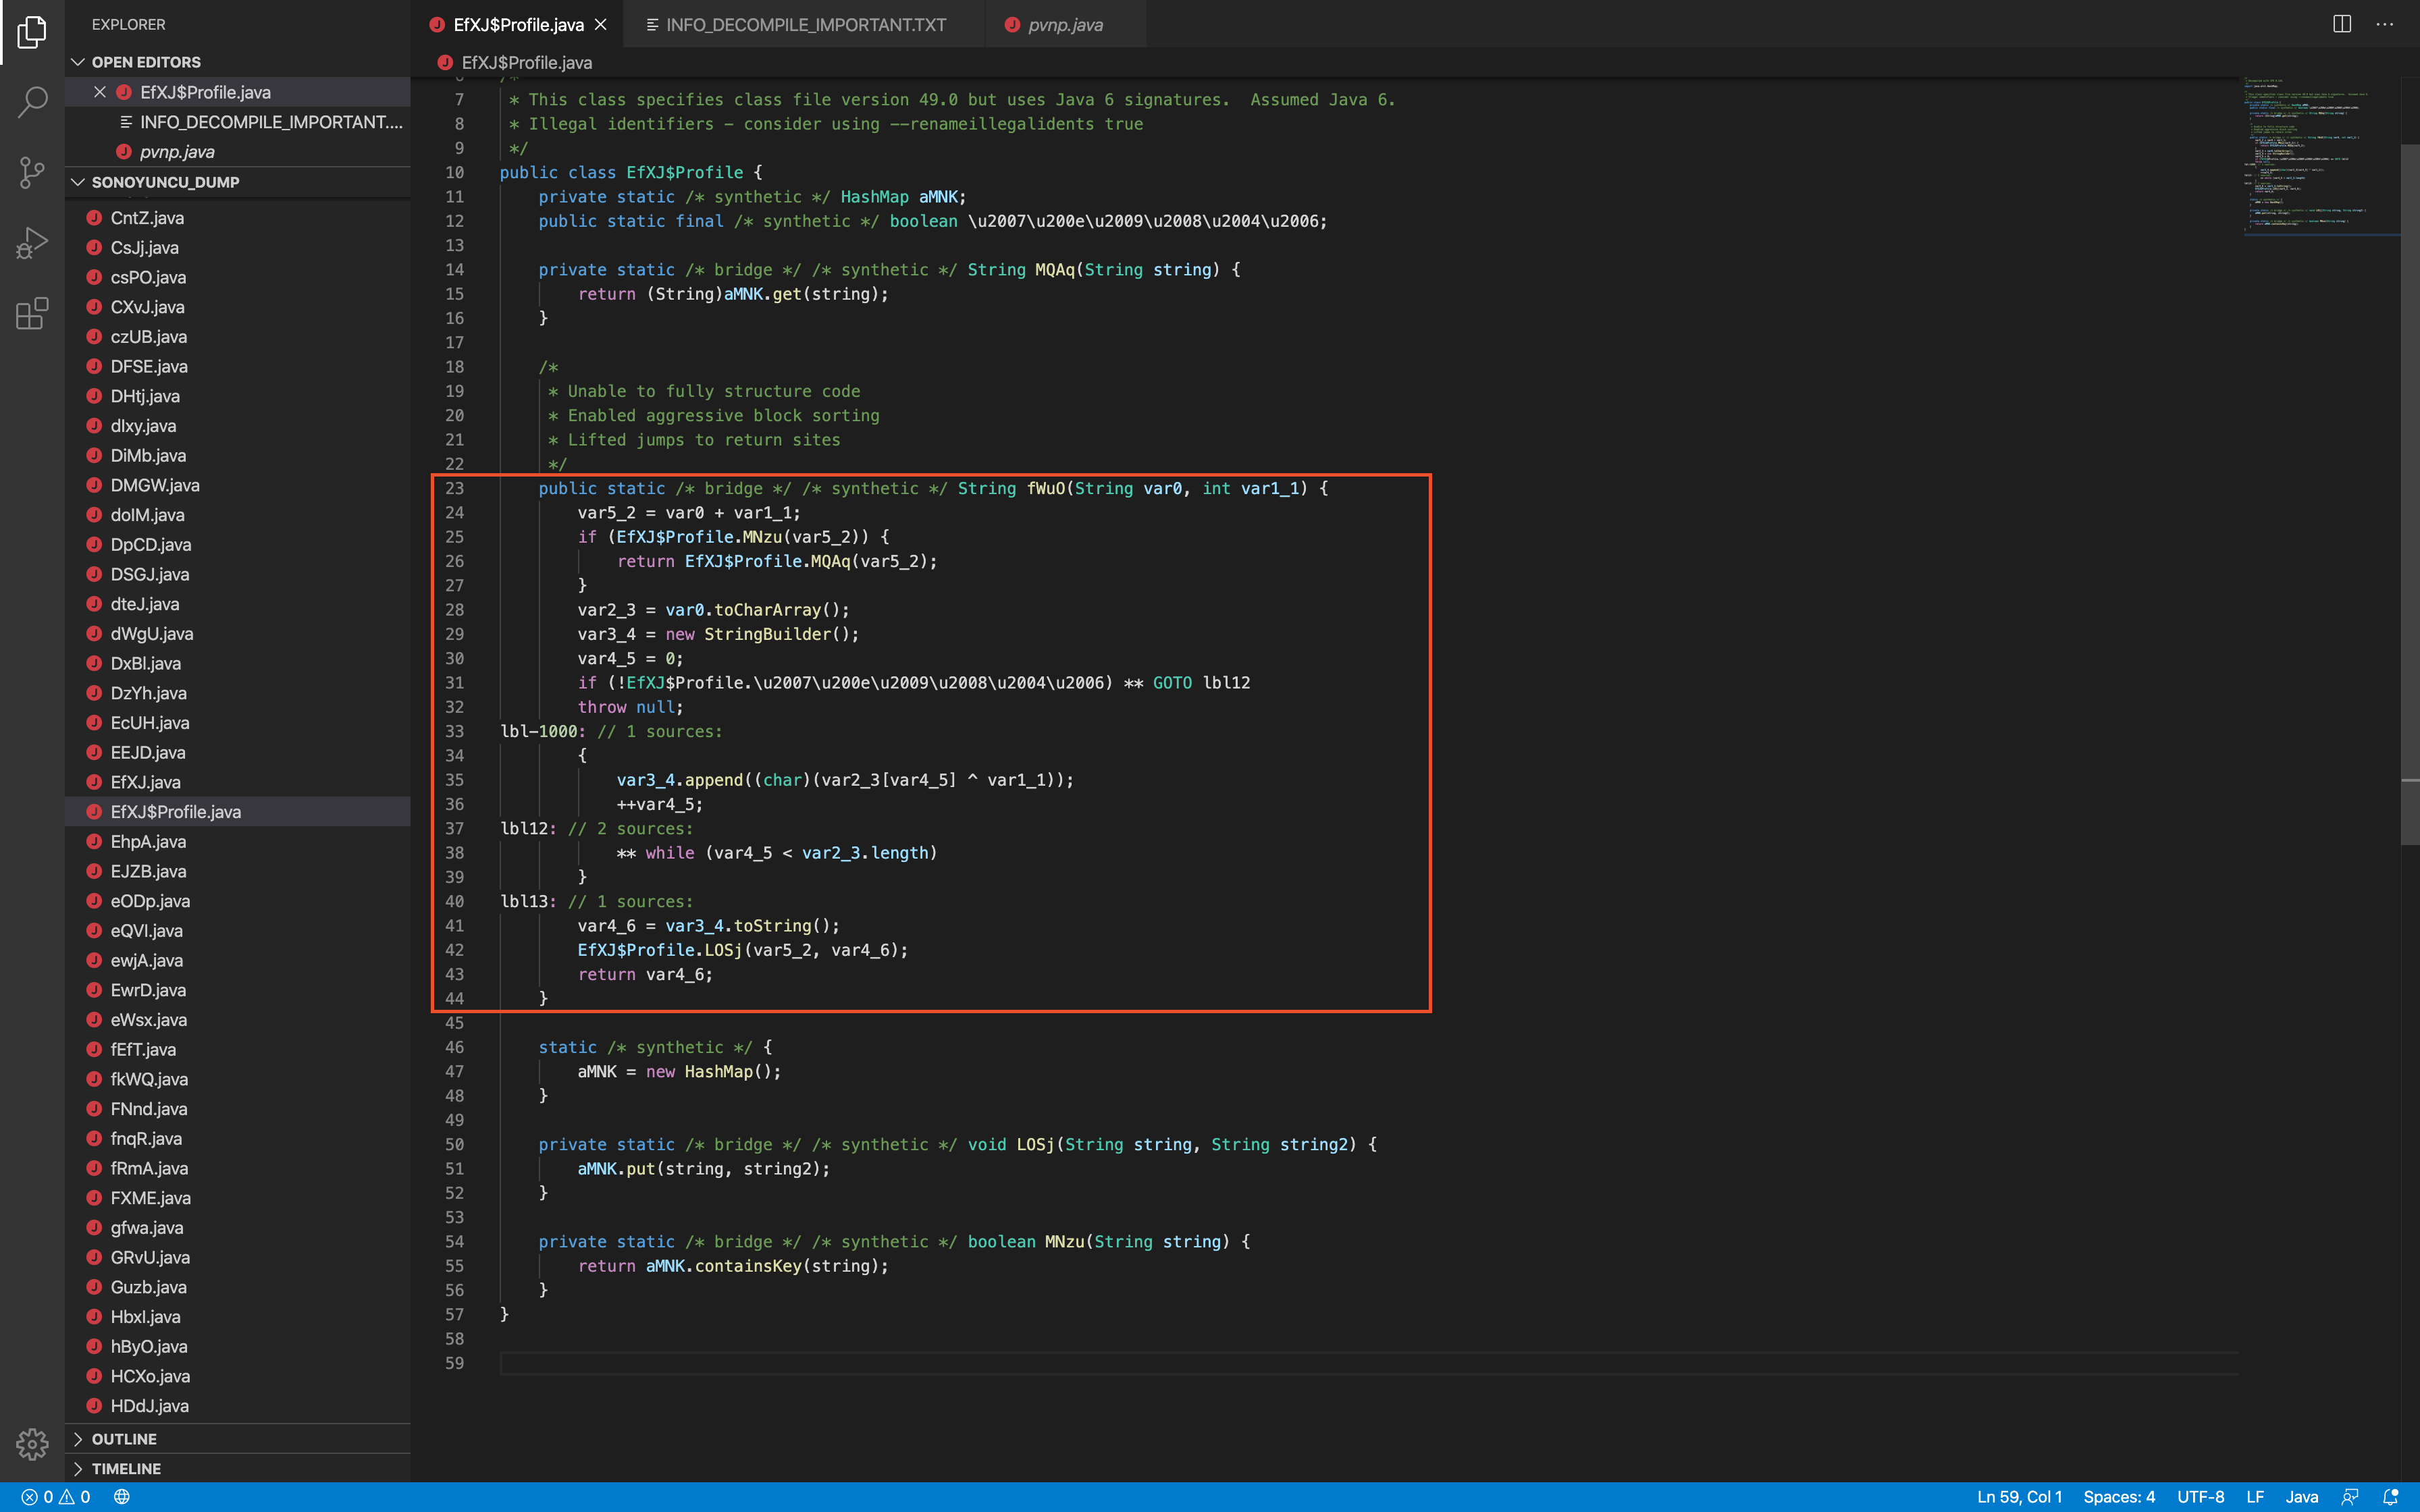This screenshot has width=2420, height=1512.
Task: Open the Explorer view in activity bar
Action: click(x=32, y=32)
